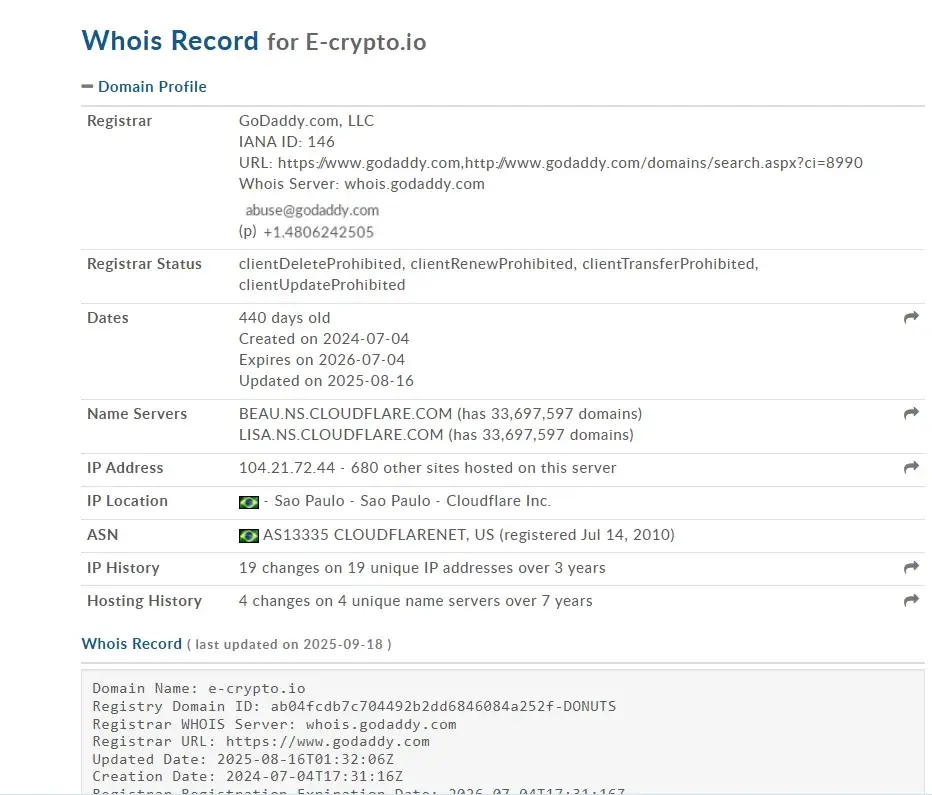Click the Registrar WHOIS Server raw line
932x795 pixels.
(x=274, y=724)
